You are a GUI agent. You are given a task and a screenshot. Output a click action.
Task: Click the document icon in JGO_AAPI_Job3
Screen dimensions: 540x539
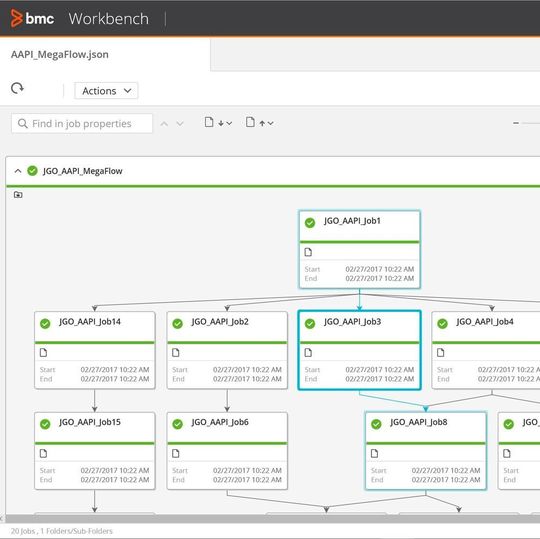(x=308, y=353)
